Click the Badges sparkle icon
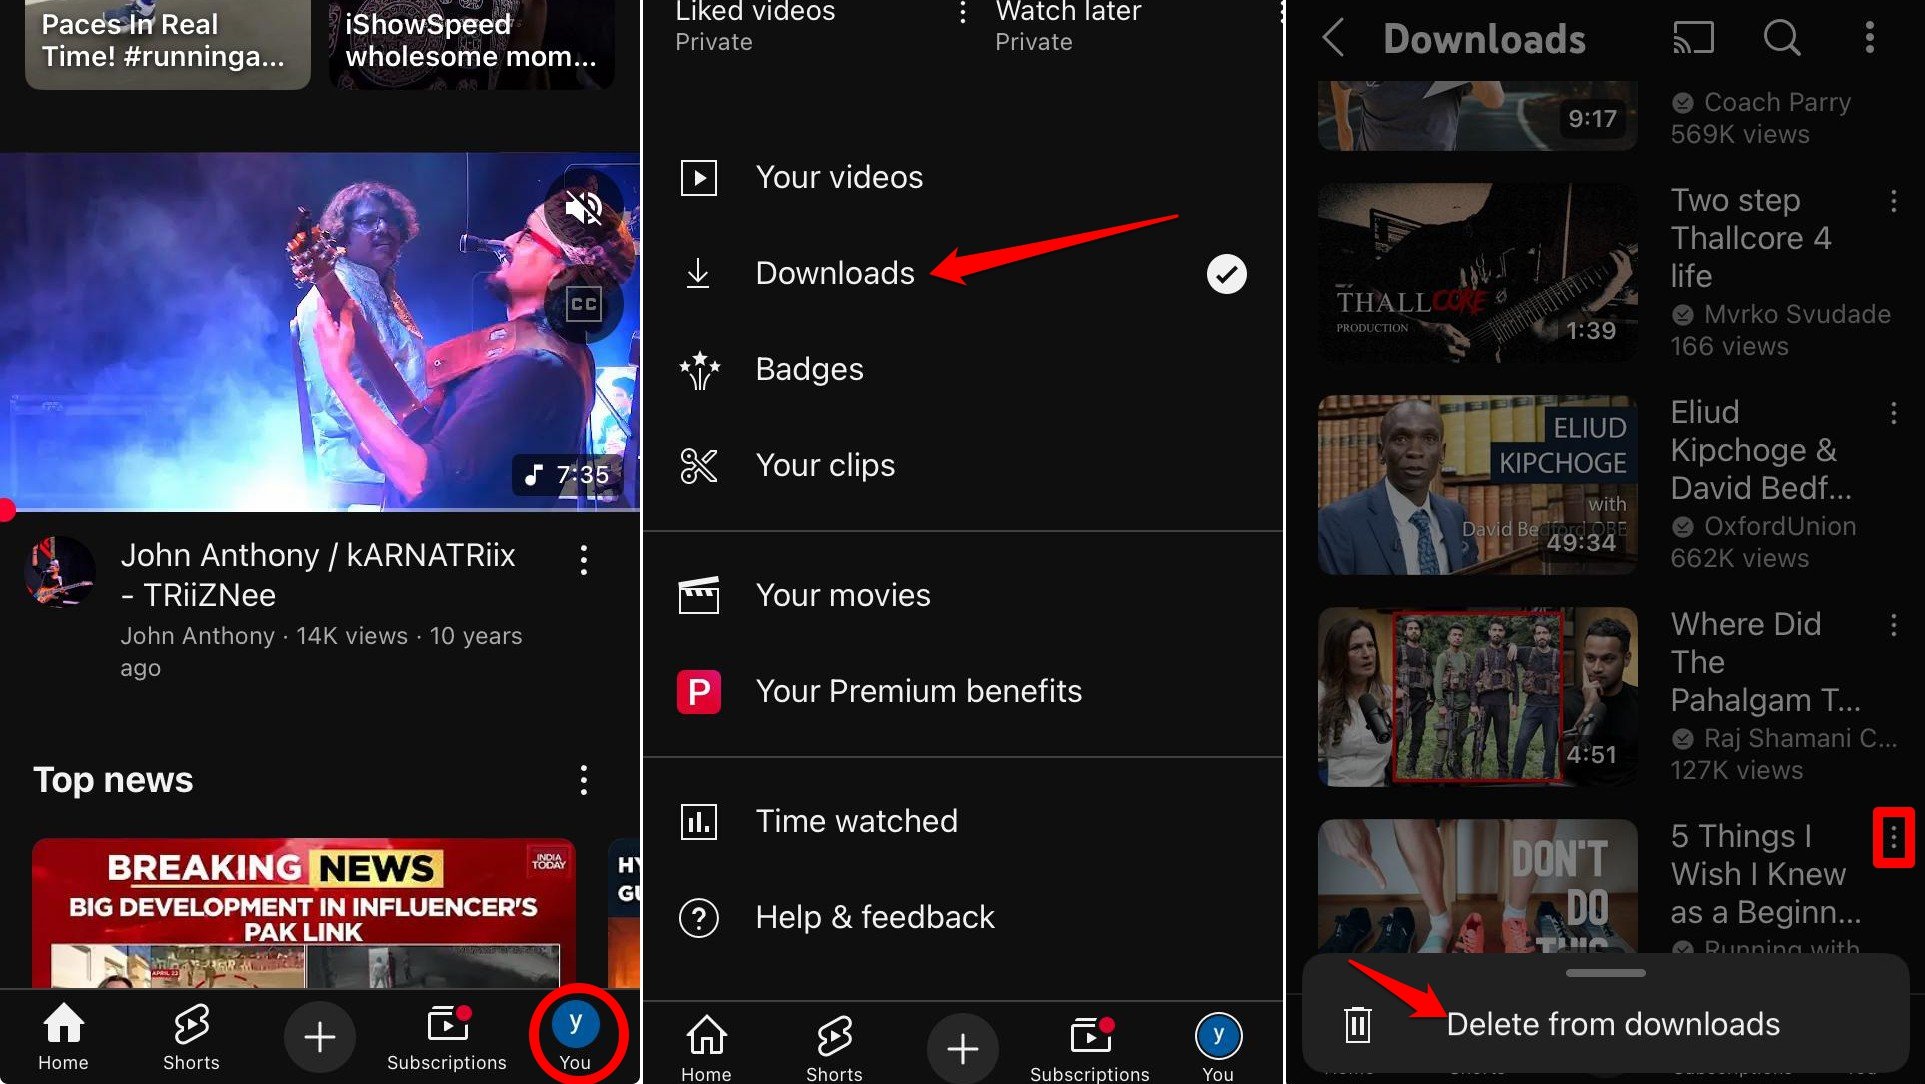Screen dimensions: 1925x1084 [x=699, y=369]
